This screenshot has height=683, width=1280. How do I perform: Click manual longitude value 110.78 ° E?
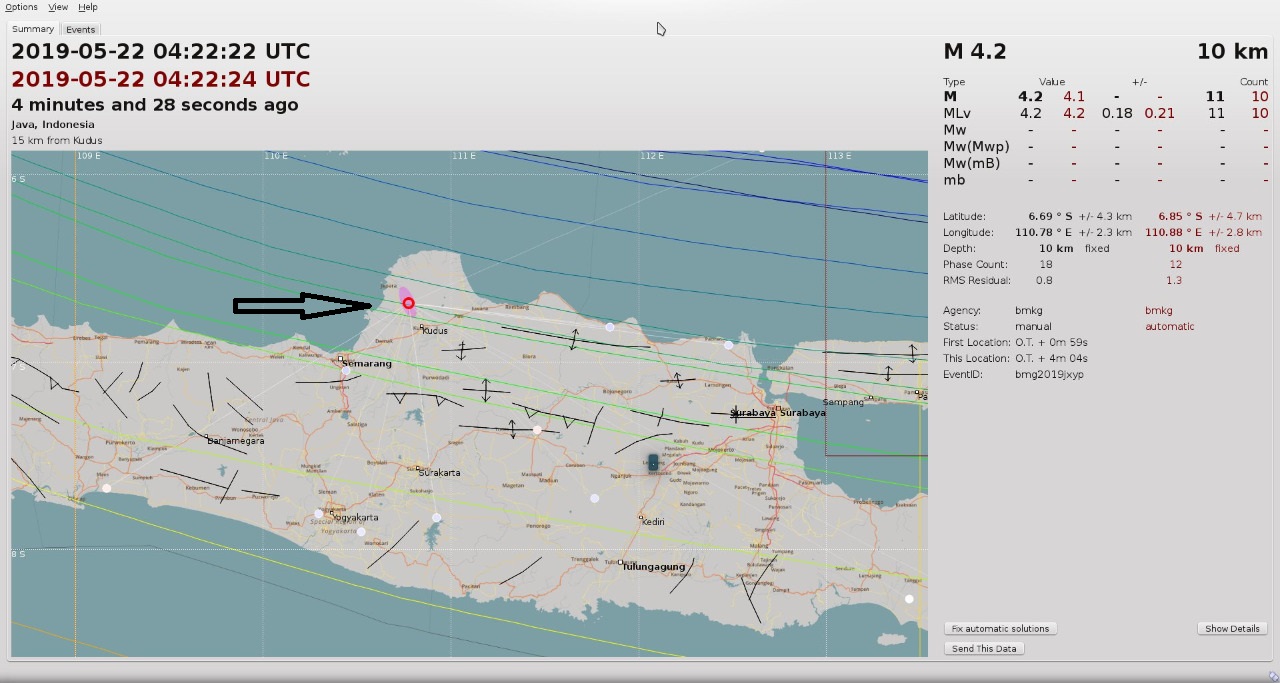(1044, 232)
